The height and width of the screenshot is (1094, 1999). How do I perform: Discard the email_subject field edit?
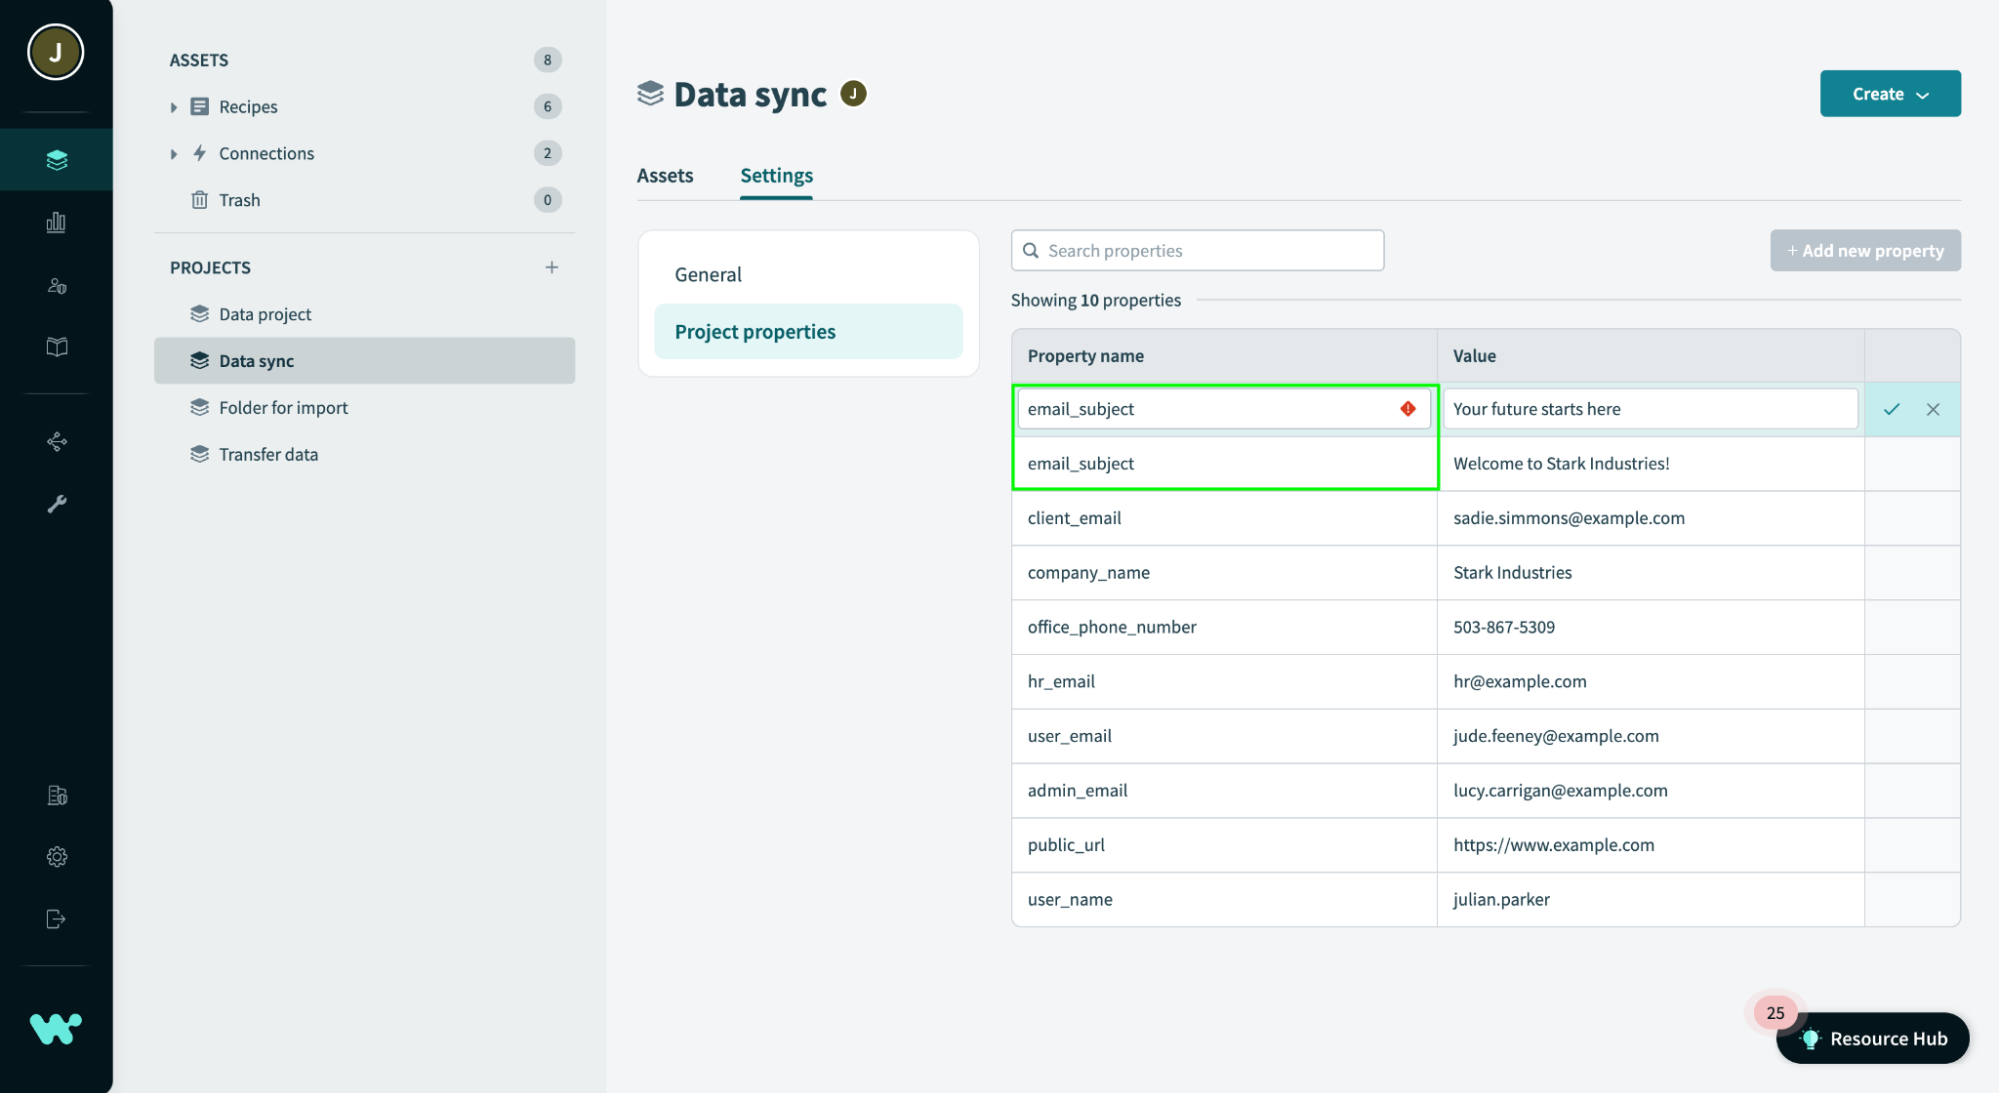coord(1933,410)
